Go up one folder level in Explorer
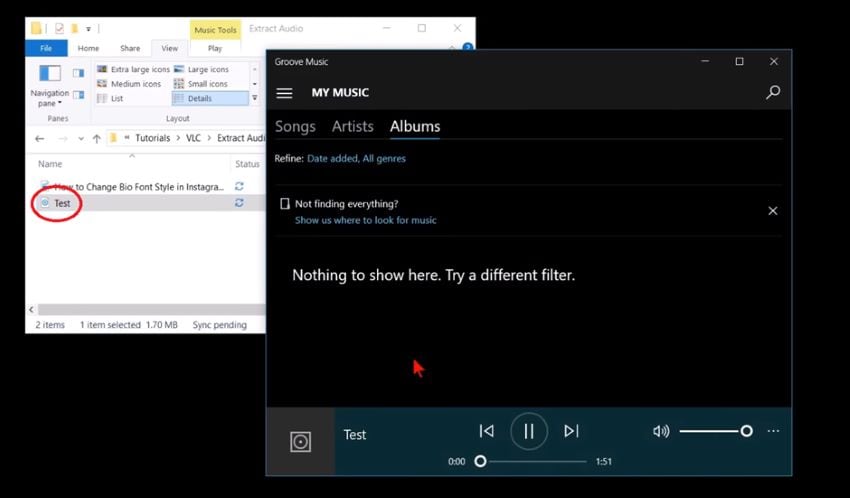 click(96, 139)
